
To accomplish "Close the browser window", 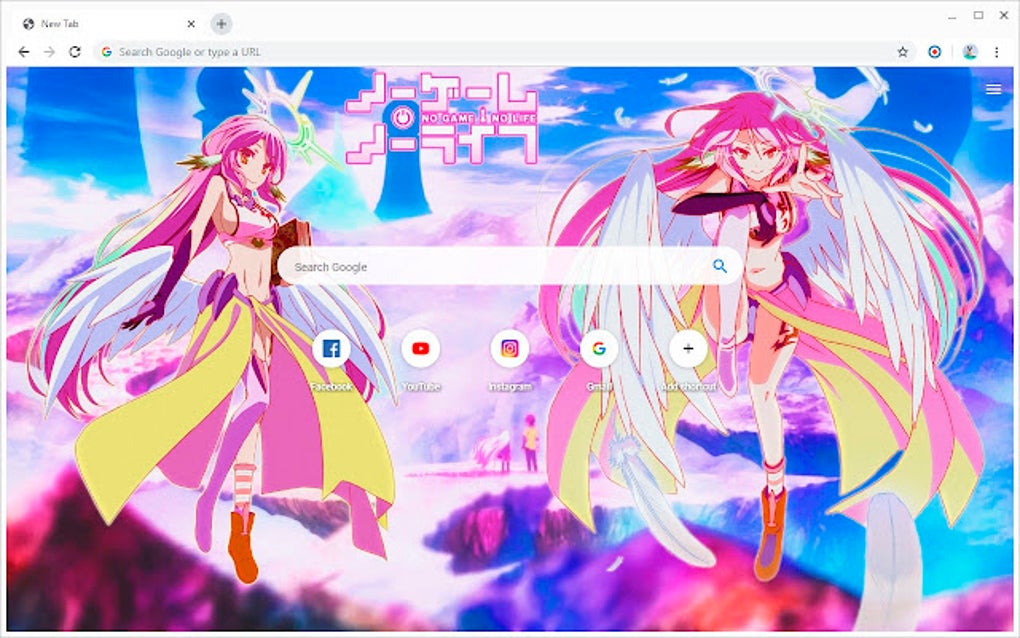I will tap(1004, 15).
